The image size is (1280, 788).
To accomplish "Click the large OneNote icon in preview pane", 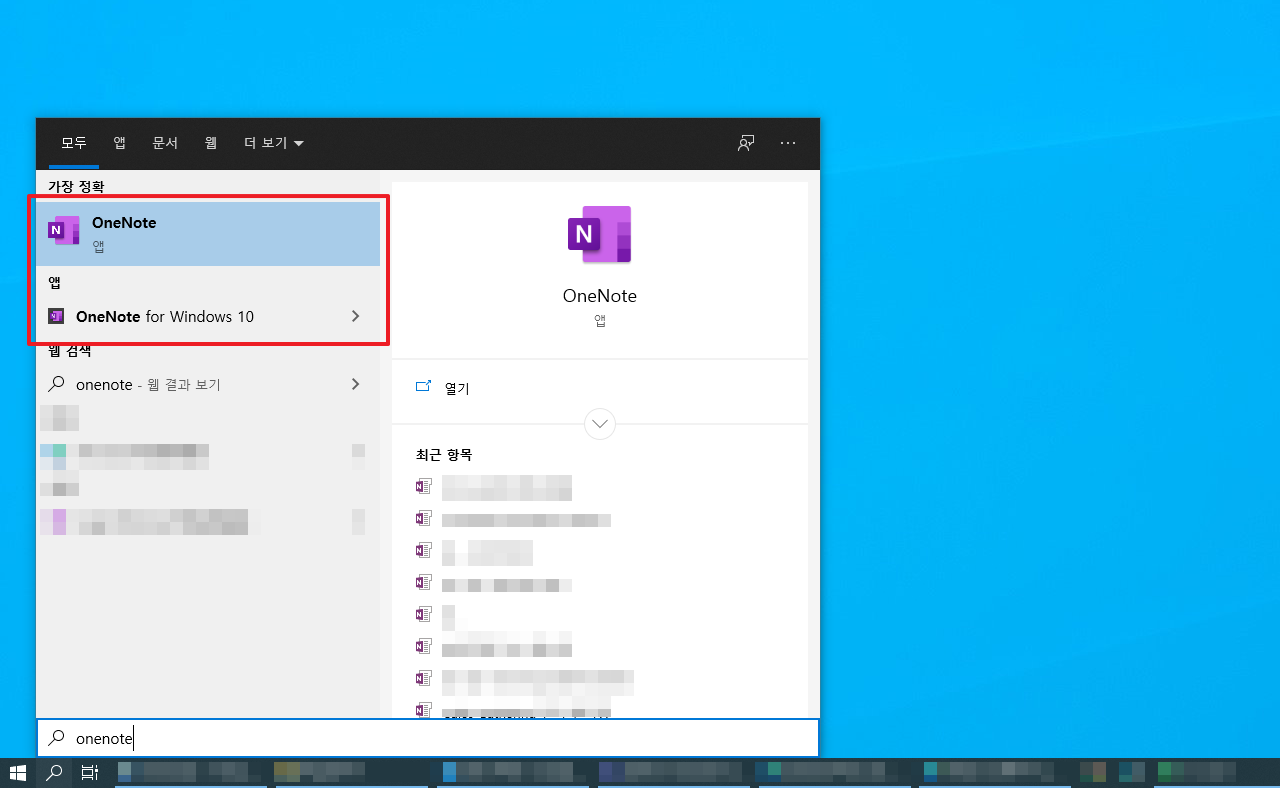I will click(x=599, y=233).
